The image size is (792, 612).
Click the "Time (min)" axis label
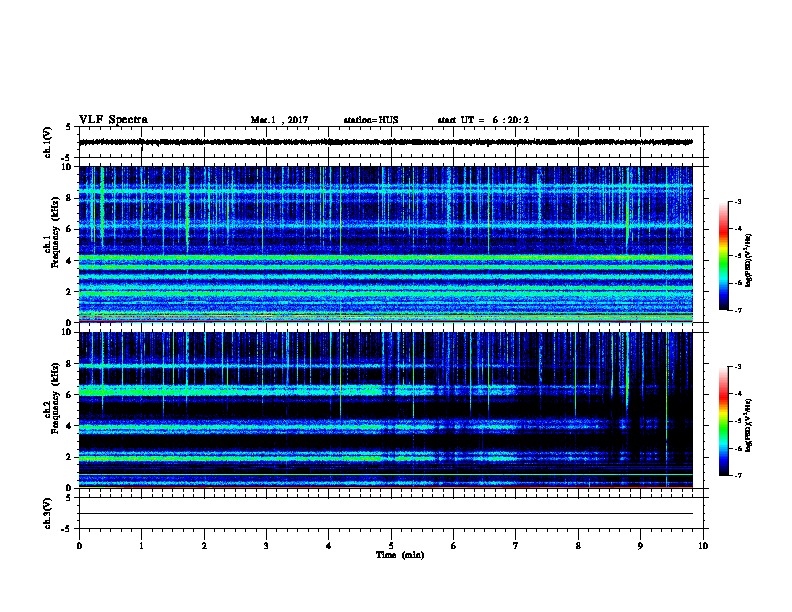[x=400, y=555]
